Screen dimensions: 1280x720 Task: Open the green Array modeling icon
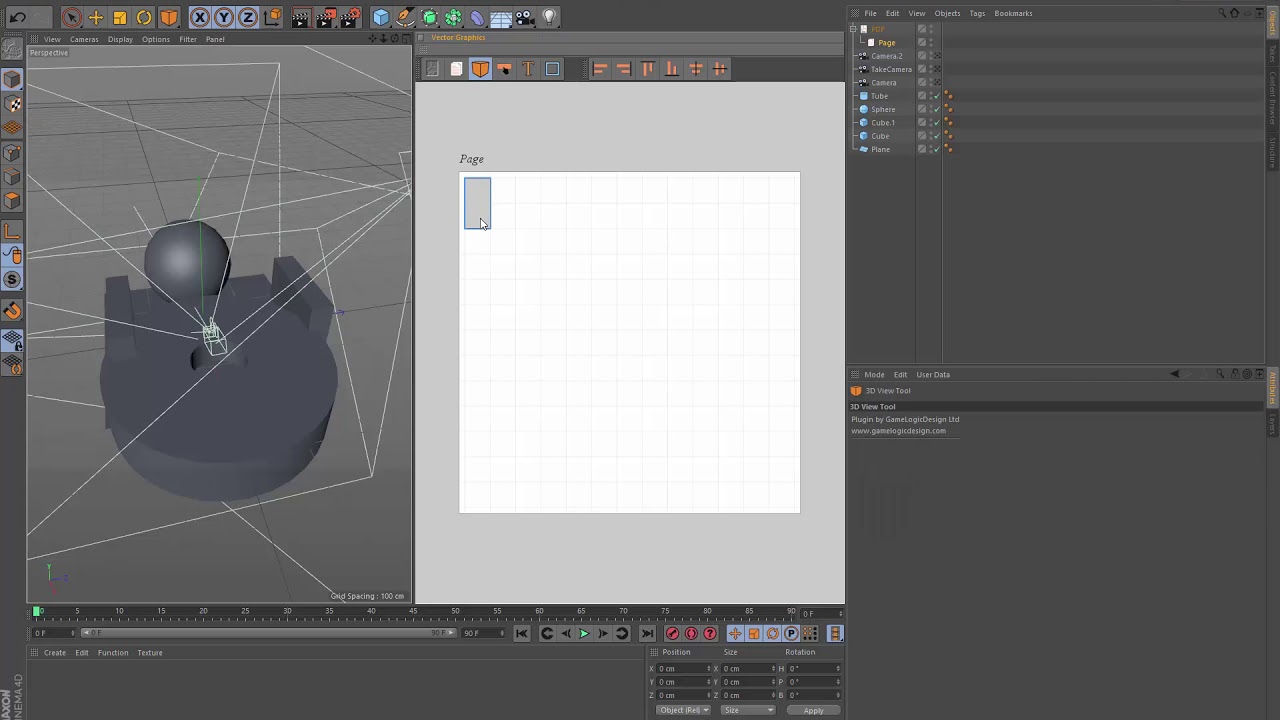click(x=453, y=17)
